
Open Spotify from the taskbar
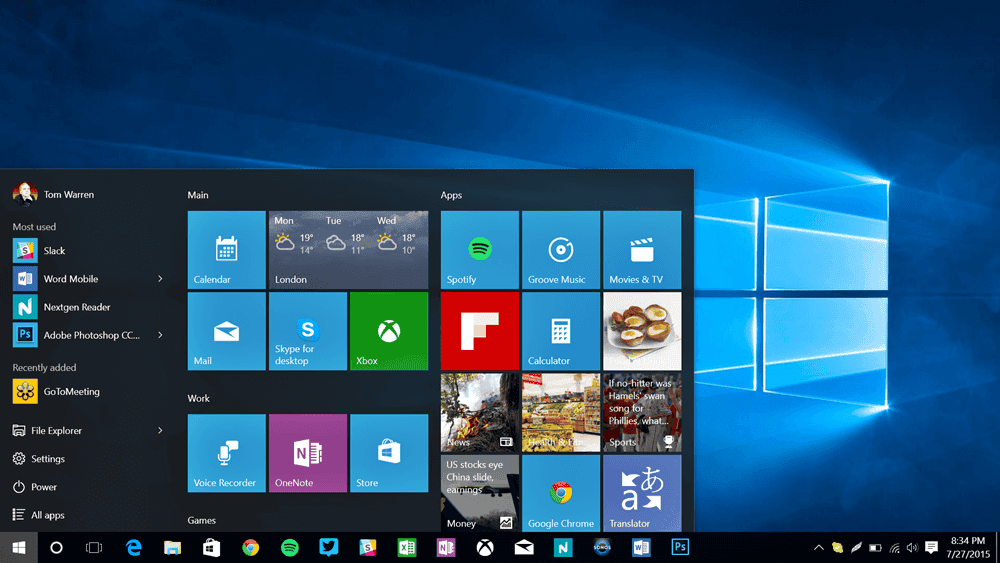pyautogui.click(x=290, y=548)
